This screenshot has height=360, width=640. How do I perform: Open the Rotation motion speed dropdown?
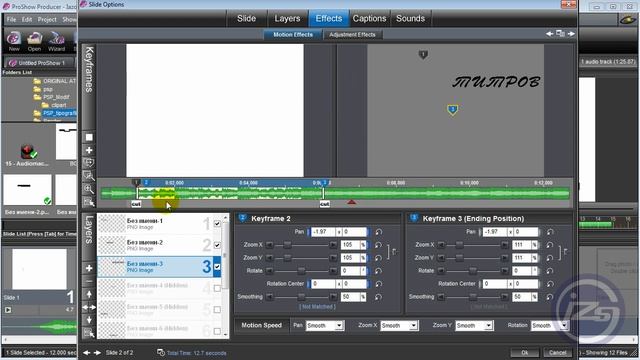click(564, 325)
